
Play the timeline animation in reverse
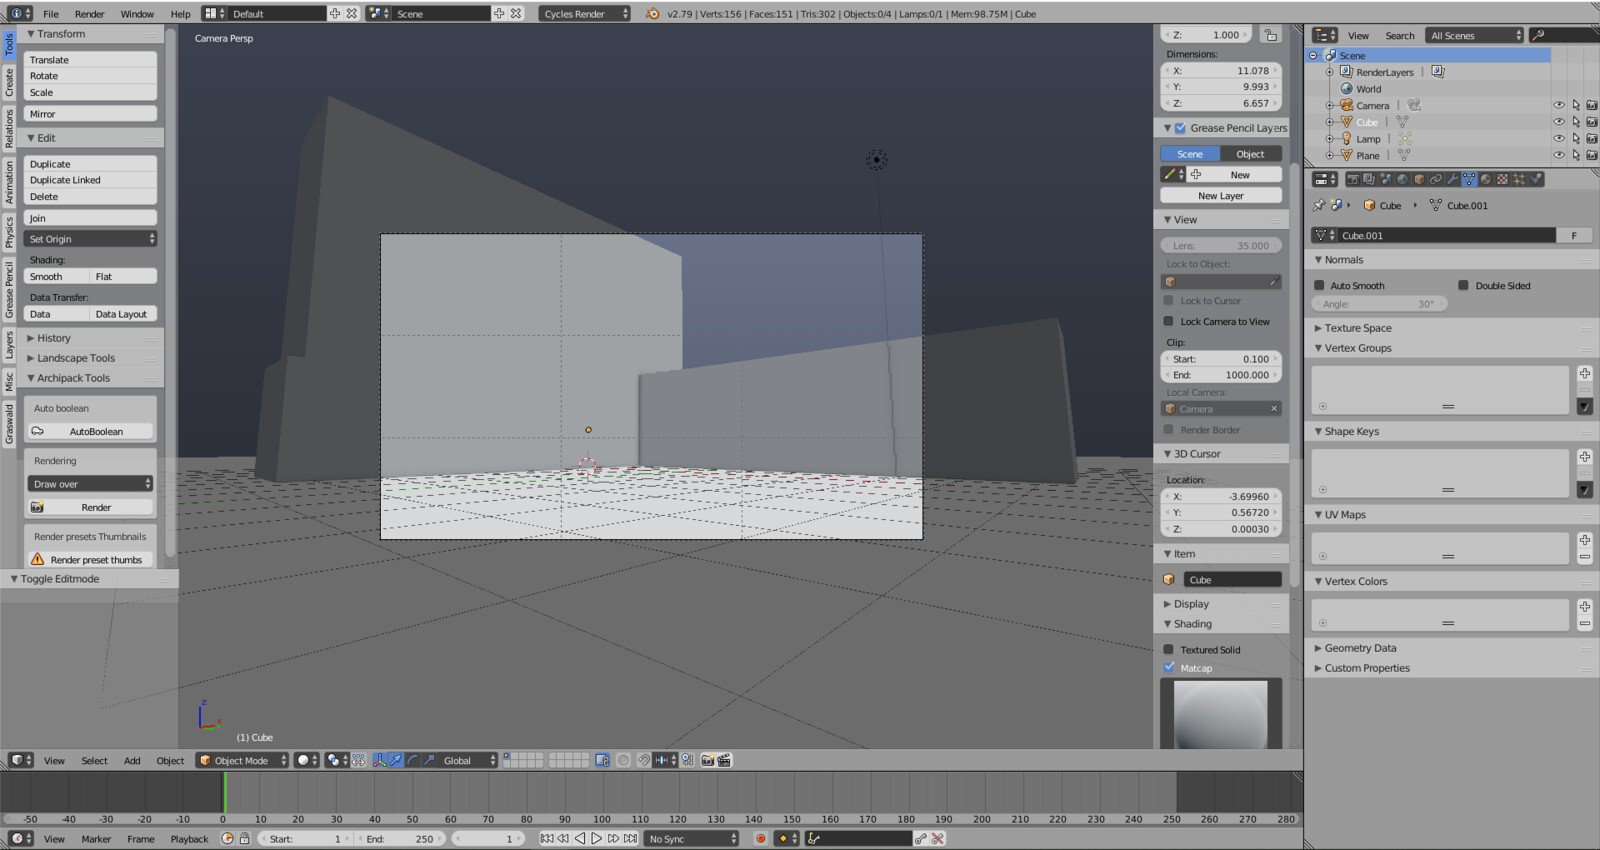click(580, 838)
